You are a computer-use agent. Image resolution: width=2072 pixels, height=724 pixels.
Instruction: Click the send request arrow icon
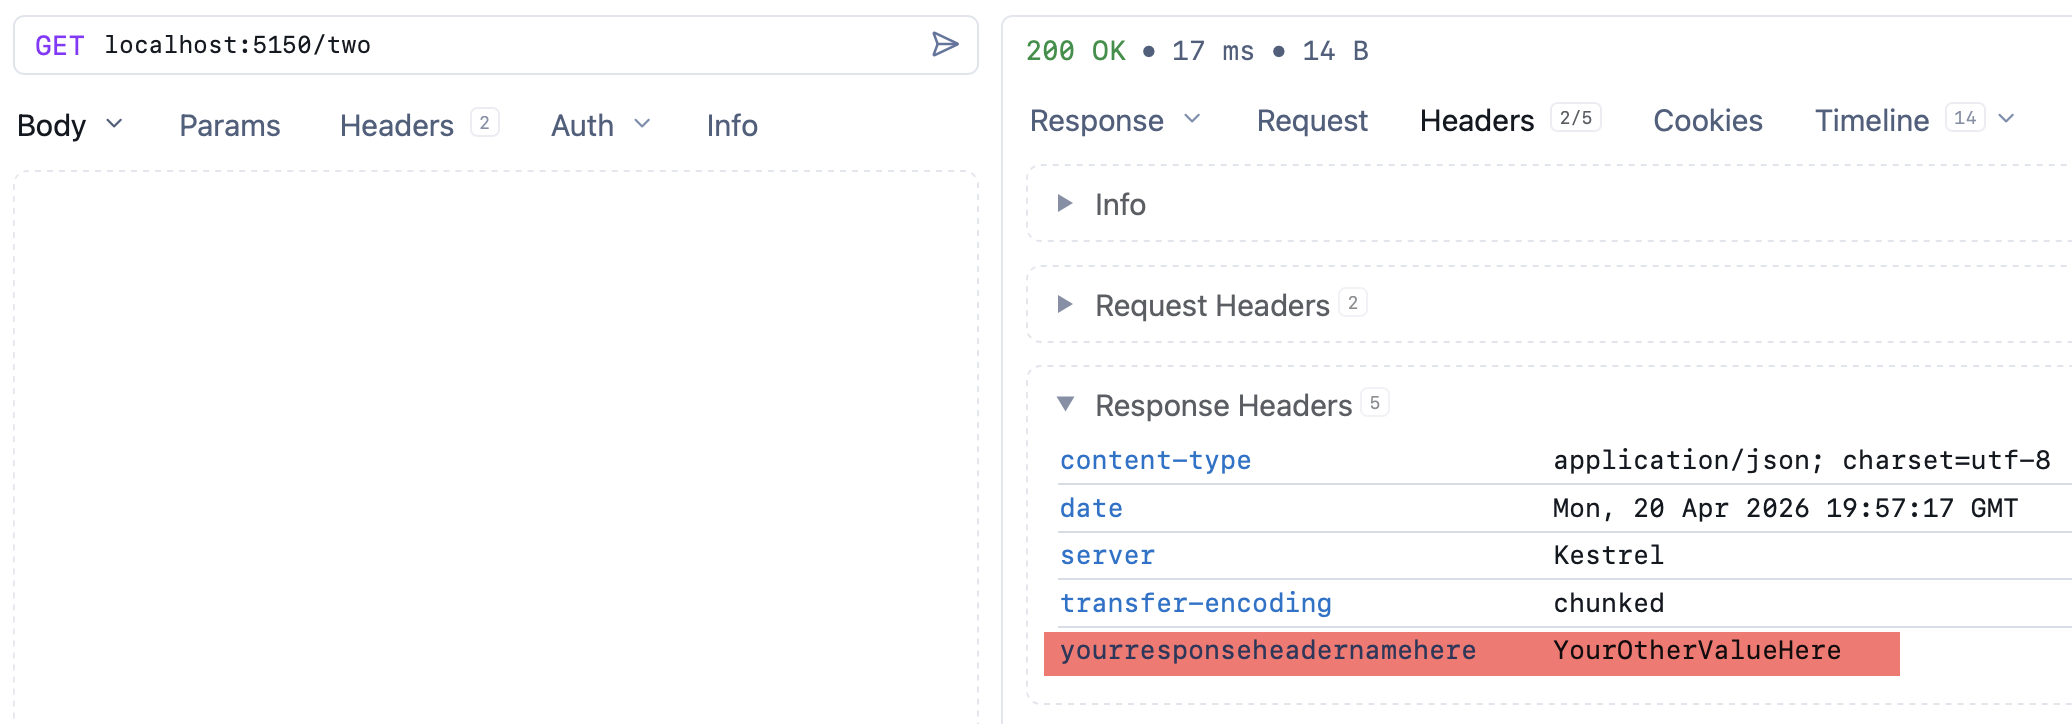pyautogui.click(x=944, y=45)
